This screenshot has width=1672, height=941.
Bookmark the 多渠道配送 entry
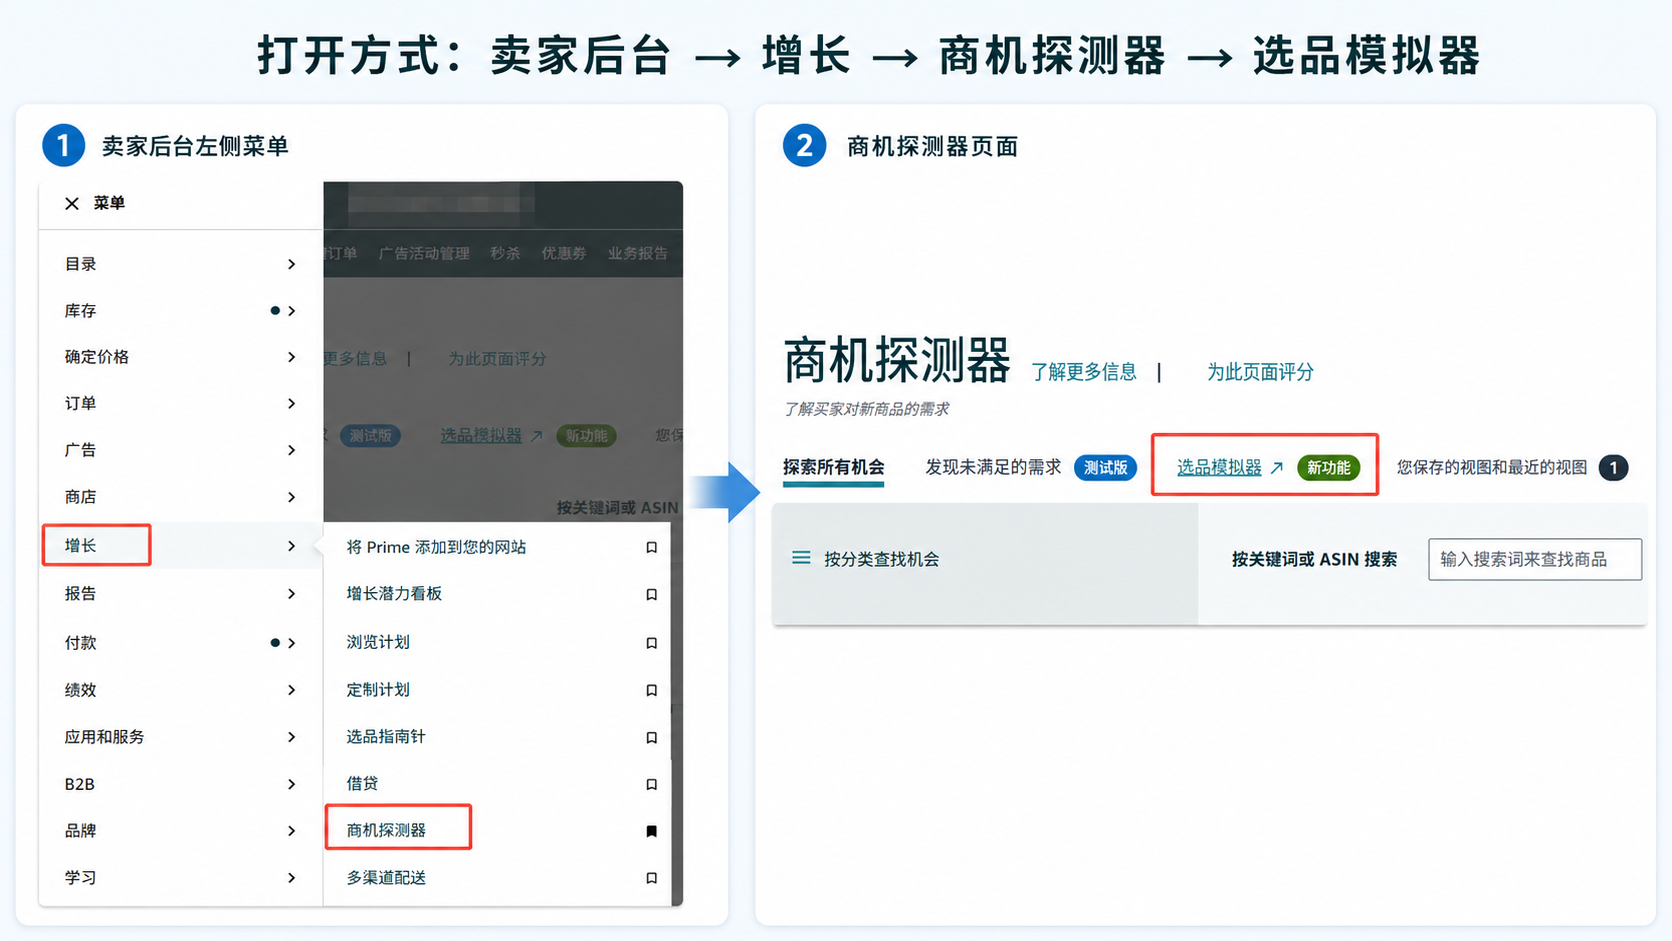[x=651, y=878]
